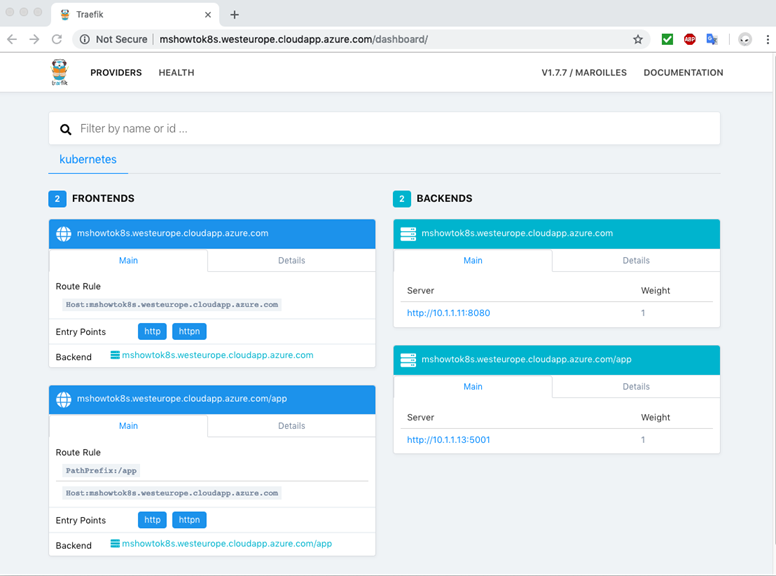Open the PROVIDERS menu item
This screenshot has width=776, height=576.
[116, 73]
